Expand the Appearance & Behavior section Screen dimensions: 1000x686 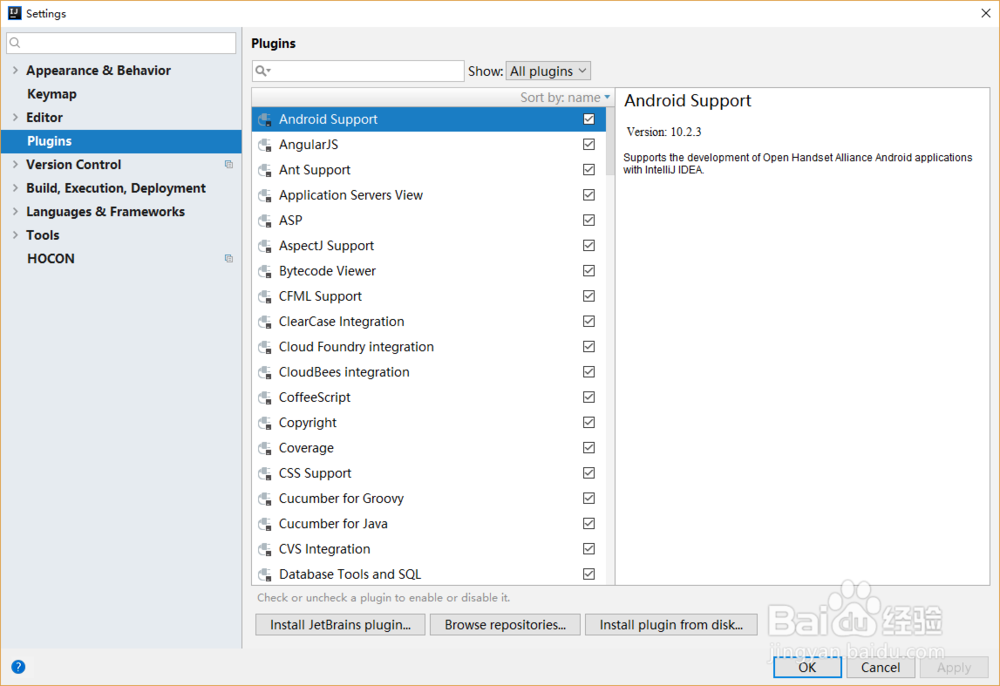tap(15, 71)
